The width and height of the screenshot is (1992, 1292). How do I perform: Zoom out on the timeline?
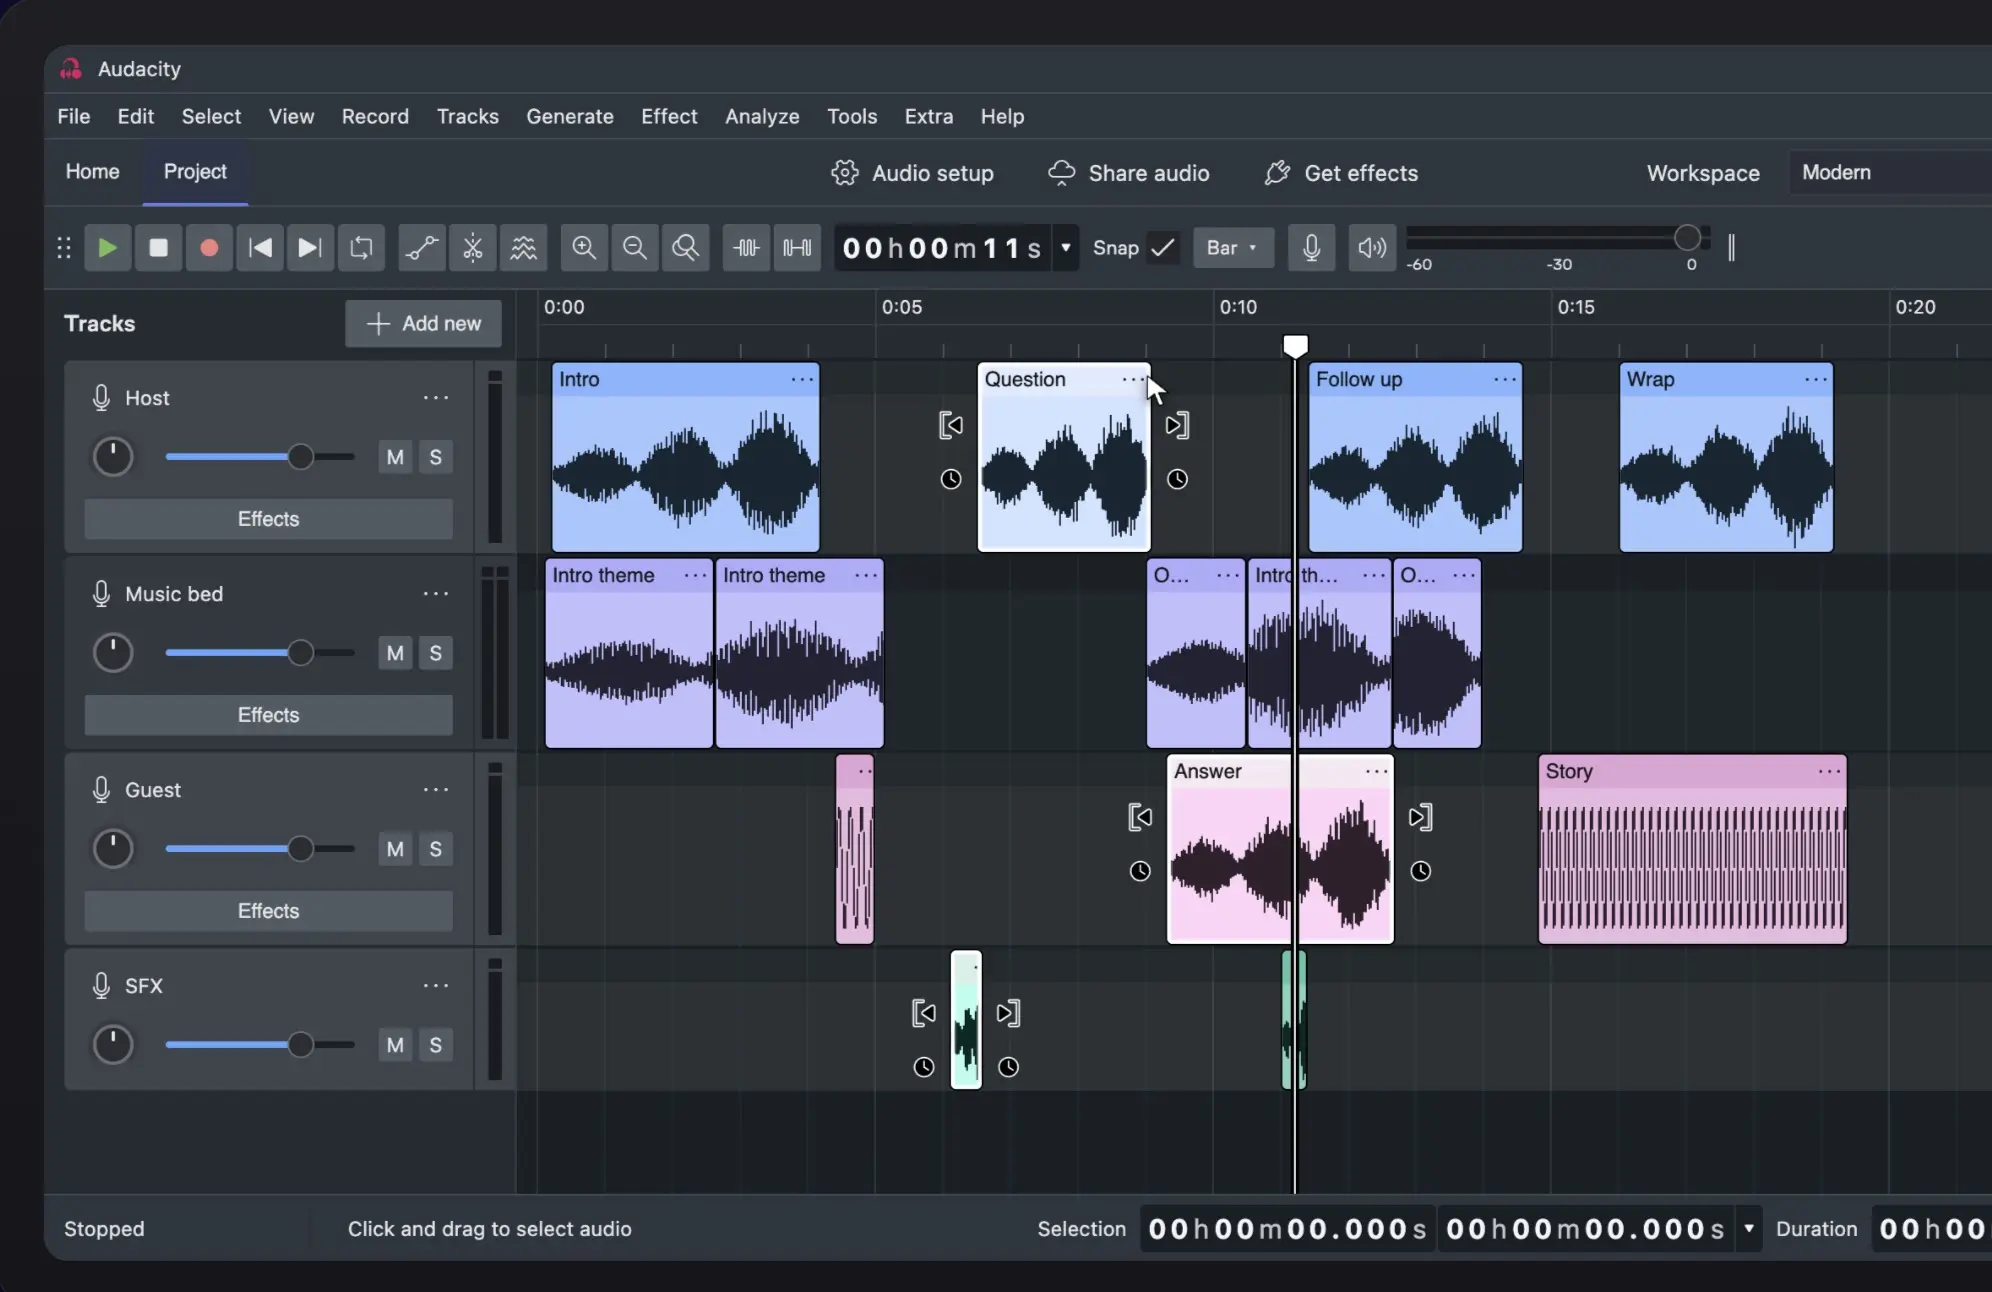point(635,248)
